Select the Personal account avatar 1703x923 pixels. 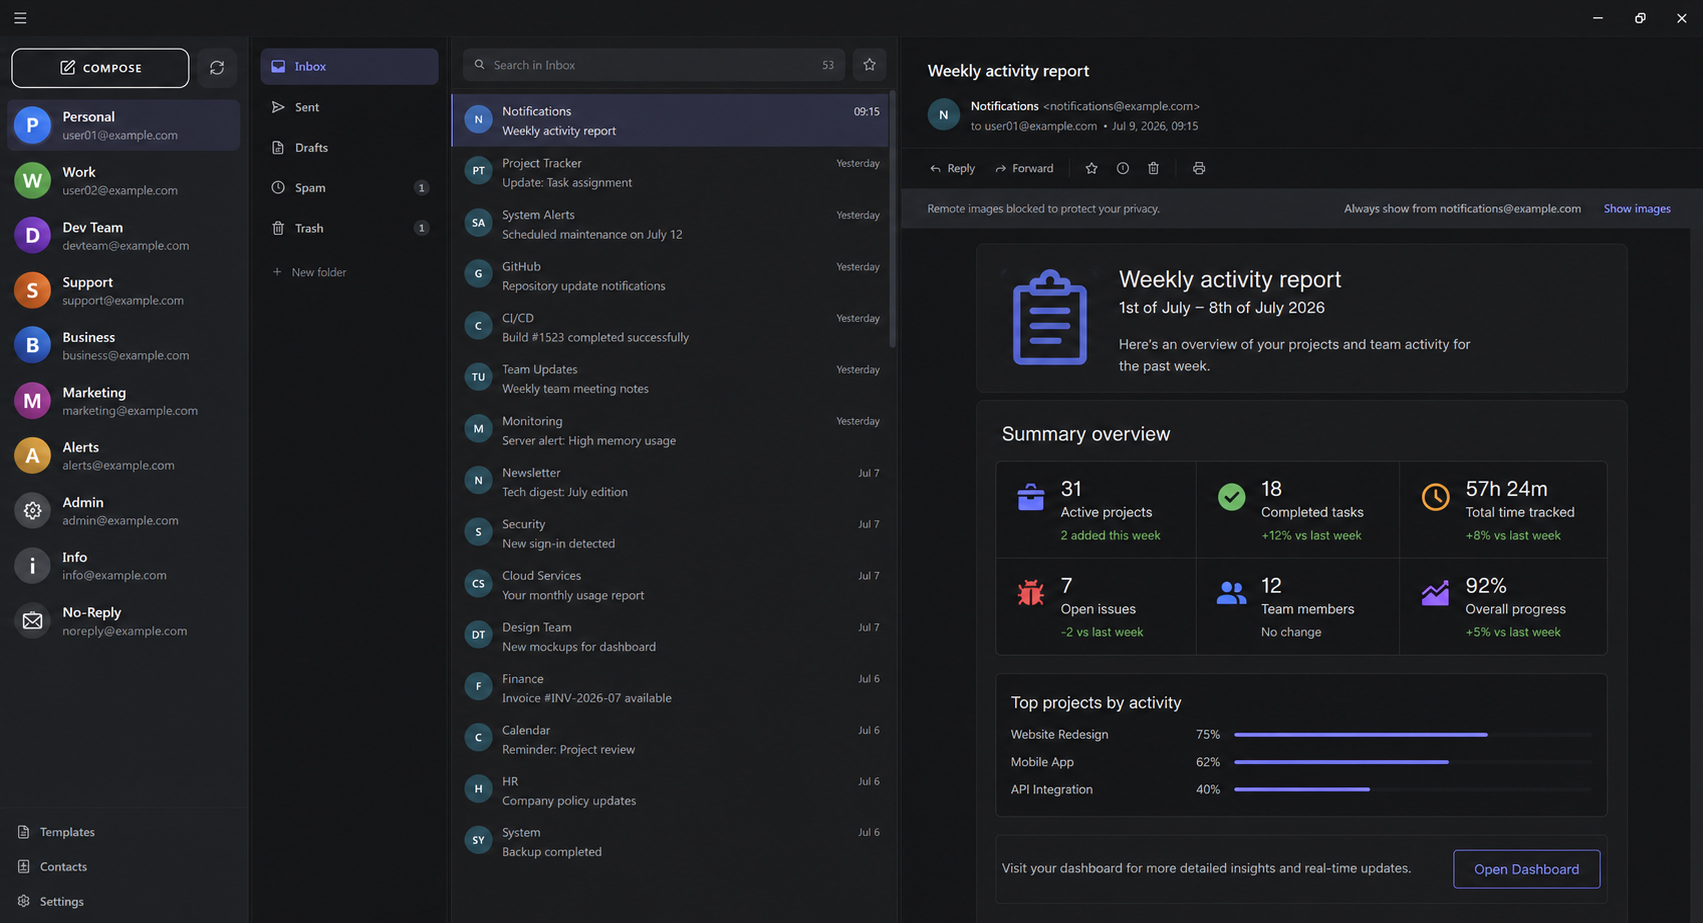tap(32, 125)
